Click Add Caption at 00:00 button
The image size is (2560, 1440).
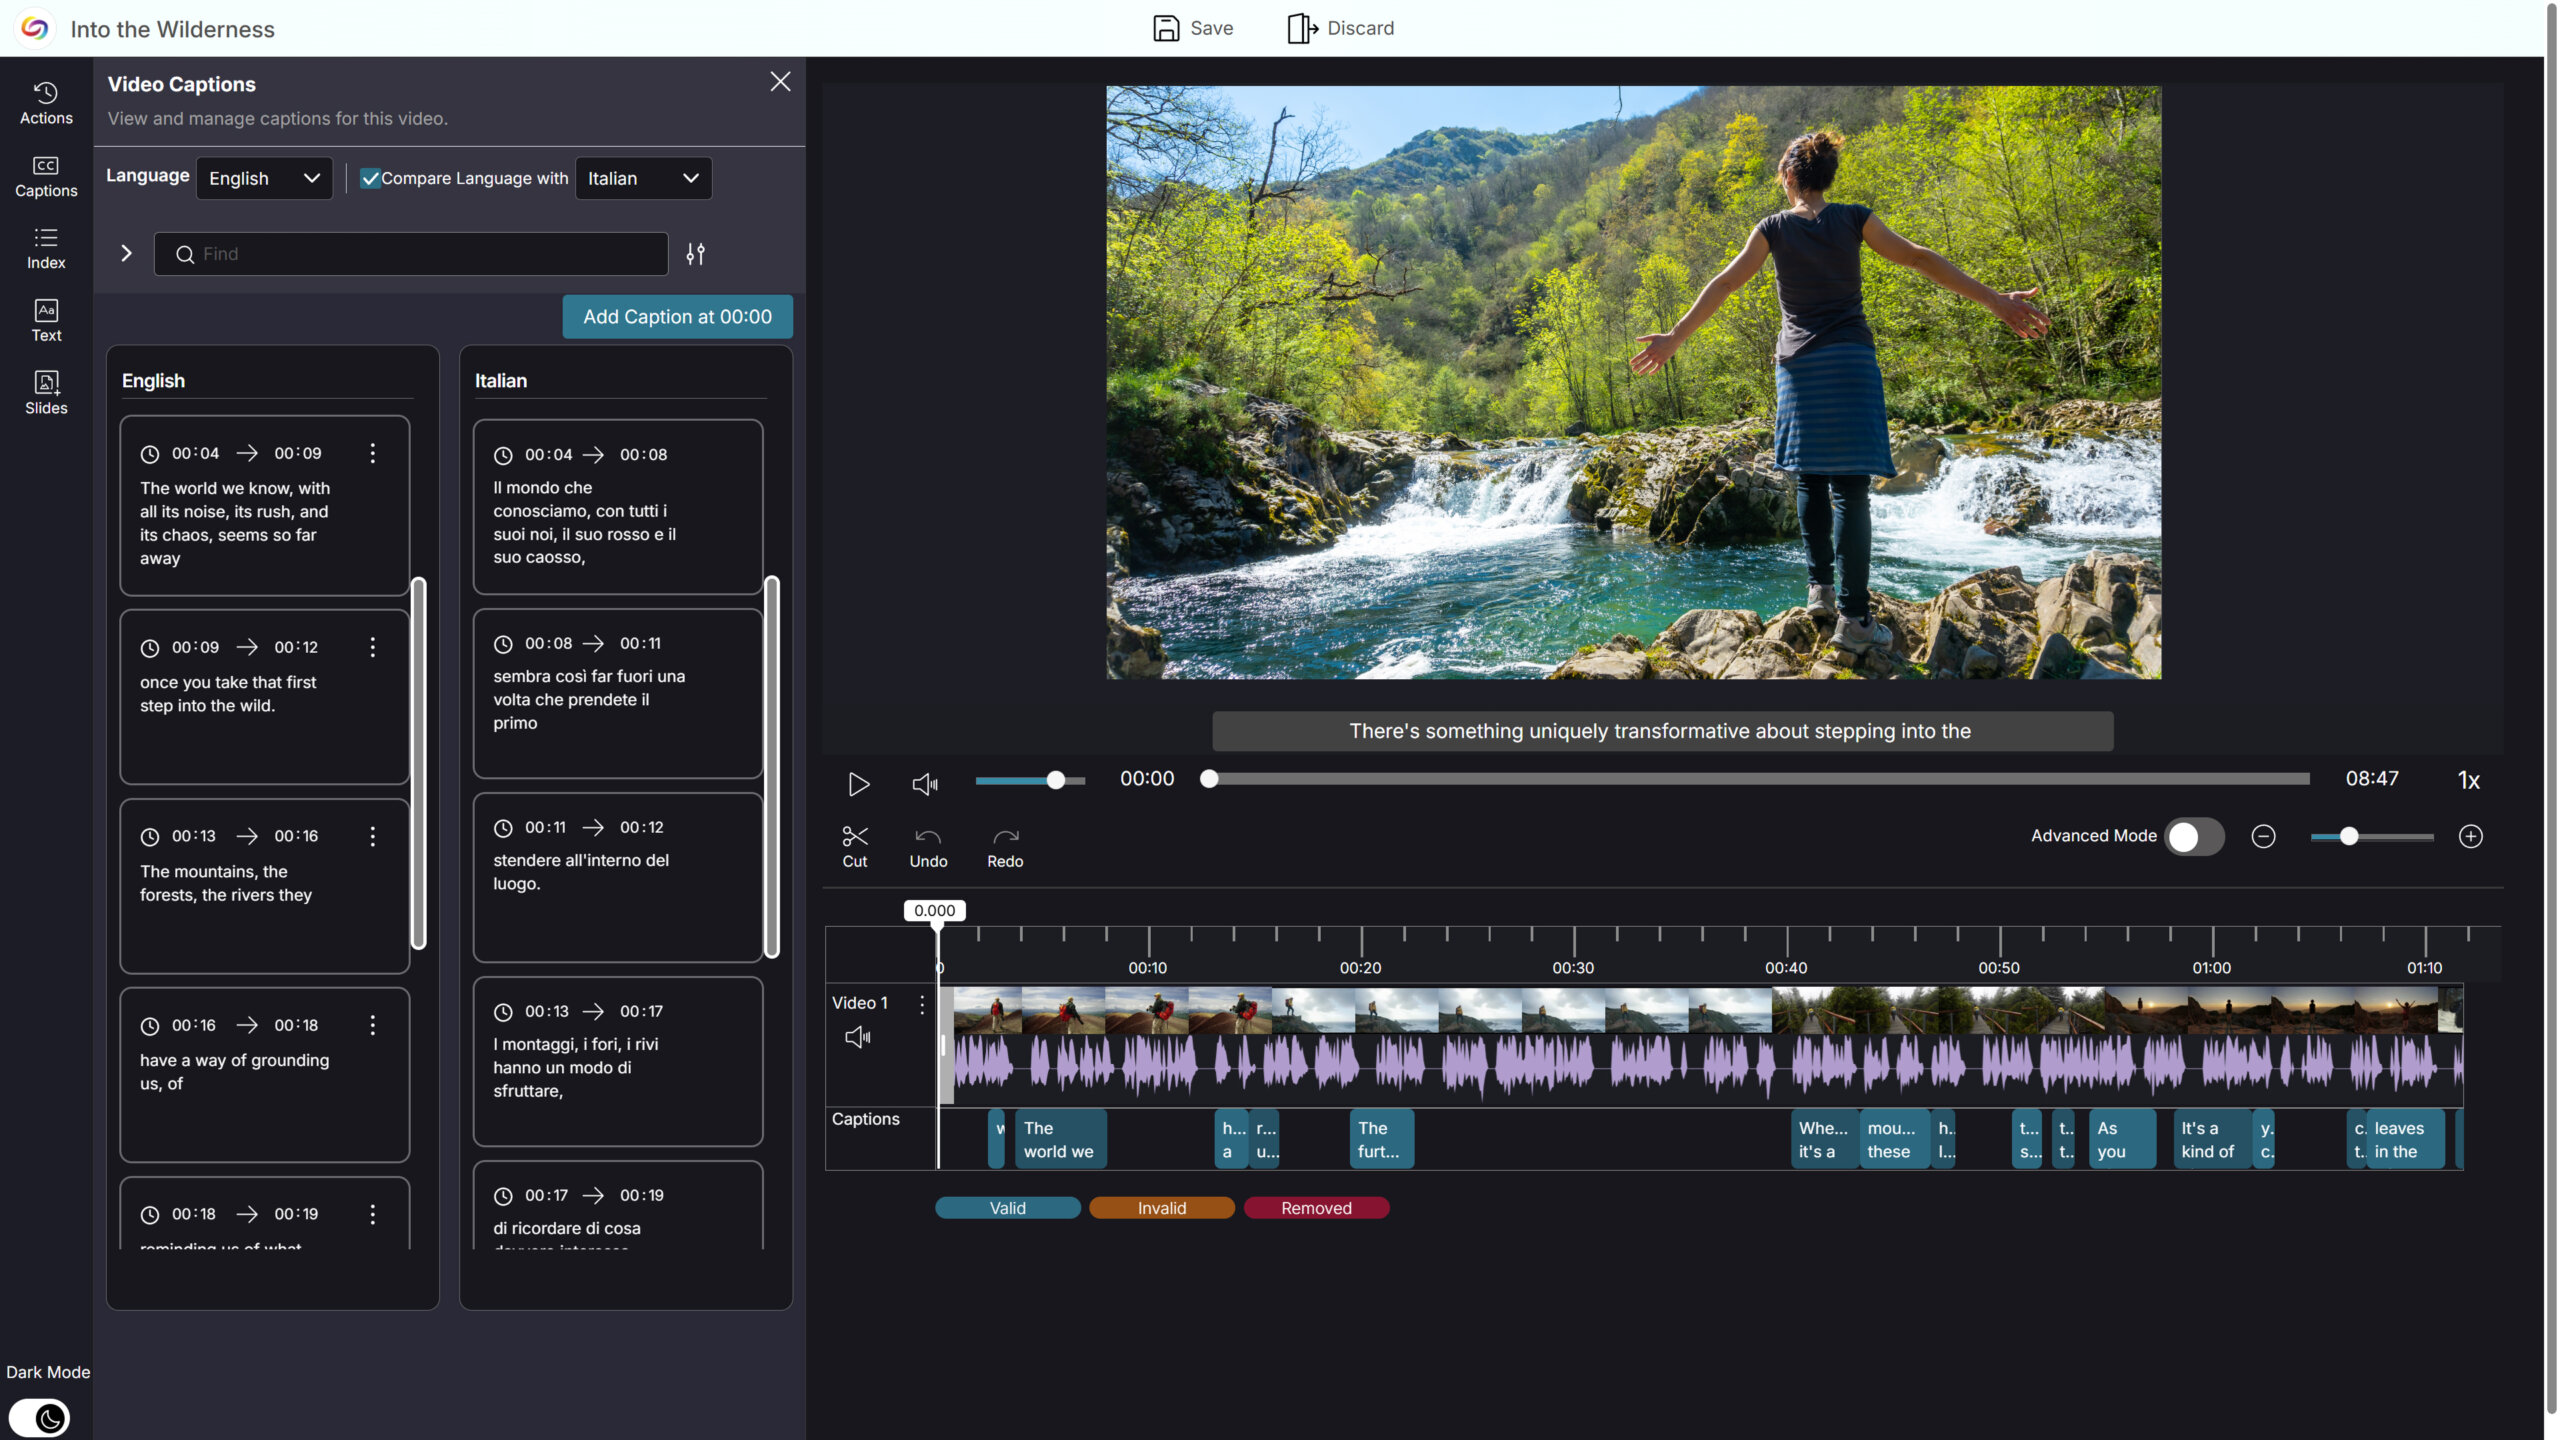tap(677, 316)
